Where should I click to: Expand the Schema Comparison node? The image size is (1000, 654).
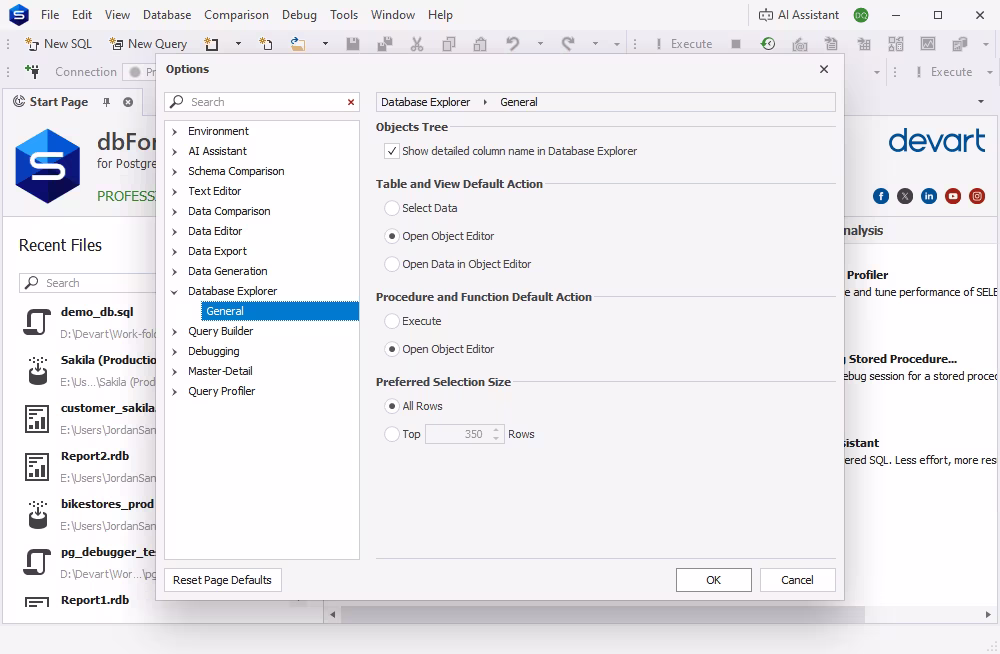pos(175,172)
